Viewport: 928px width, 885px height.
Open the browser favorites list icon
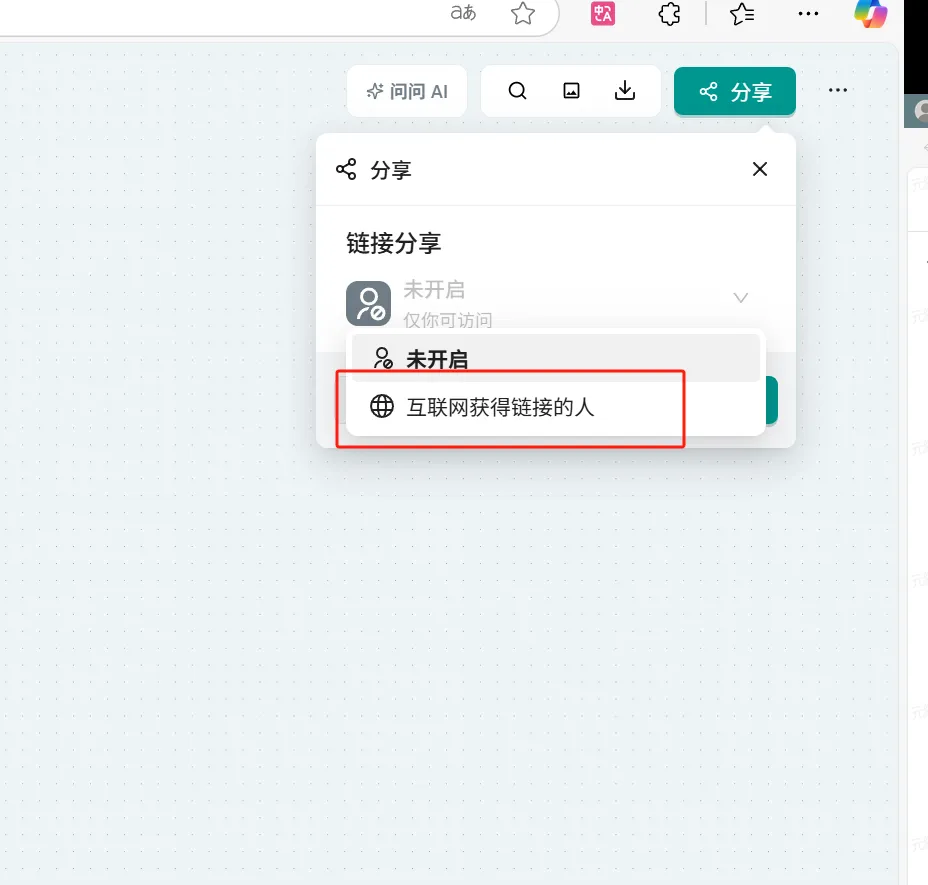tap(742, 13)
